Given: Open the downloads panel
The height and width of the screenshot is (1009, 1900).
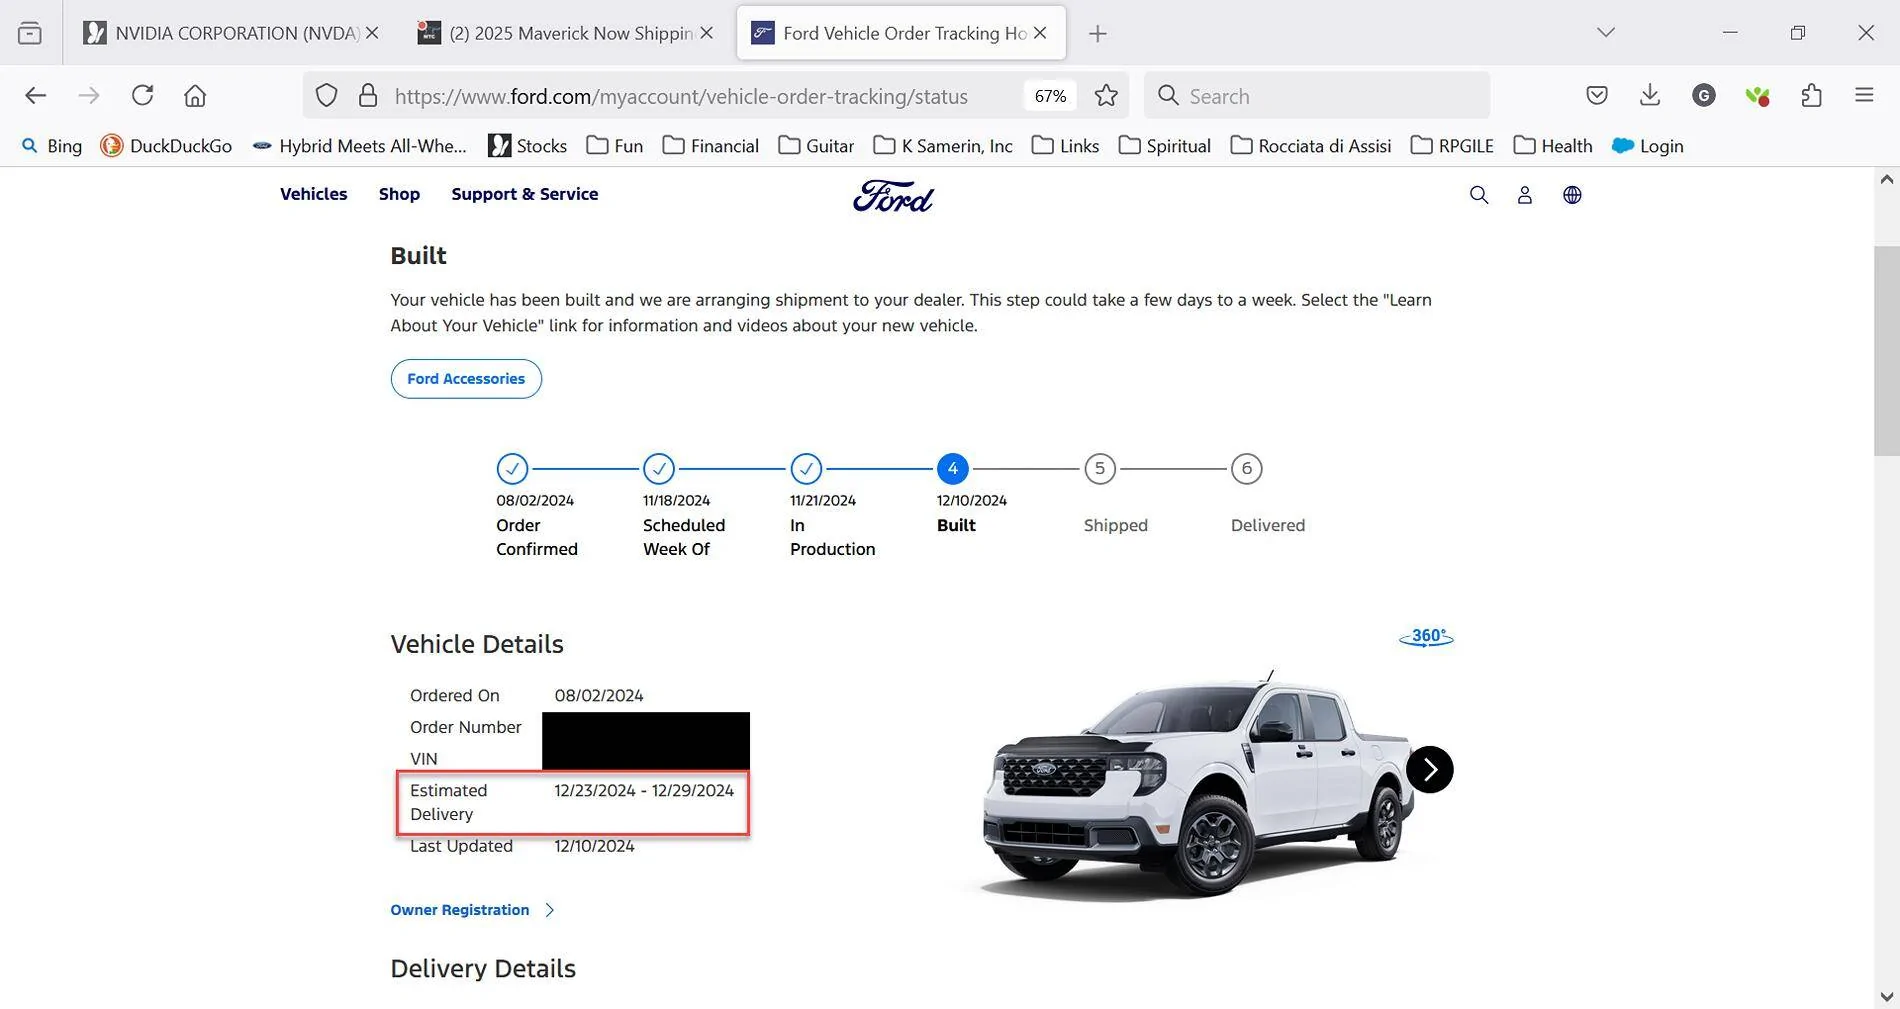Looking at the screenshot, I should (1650, 96).
